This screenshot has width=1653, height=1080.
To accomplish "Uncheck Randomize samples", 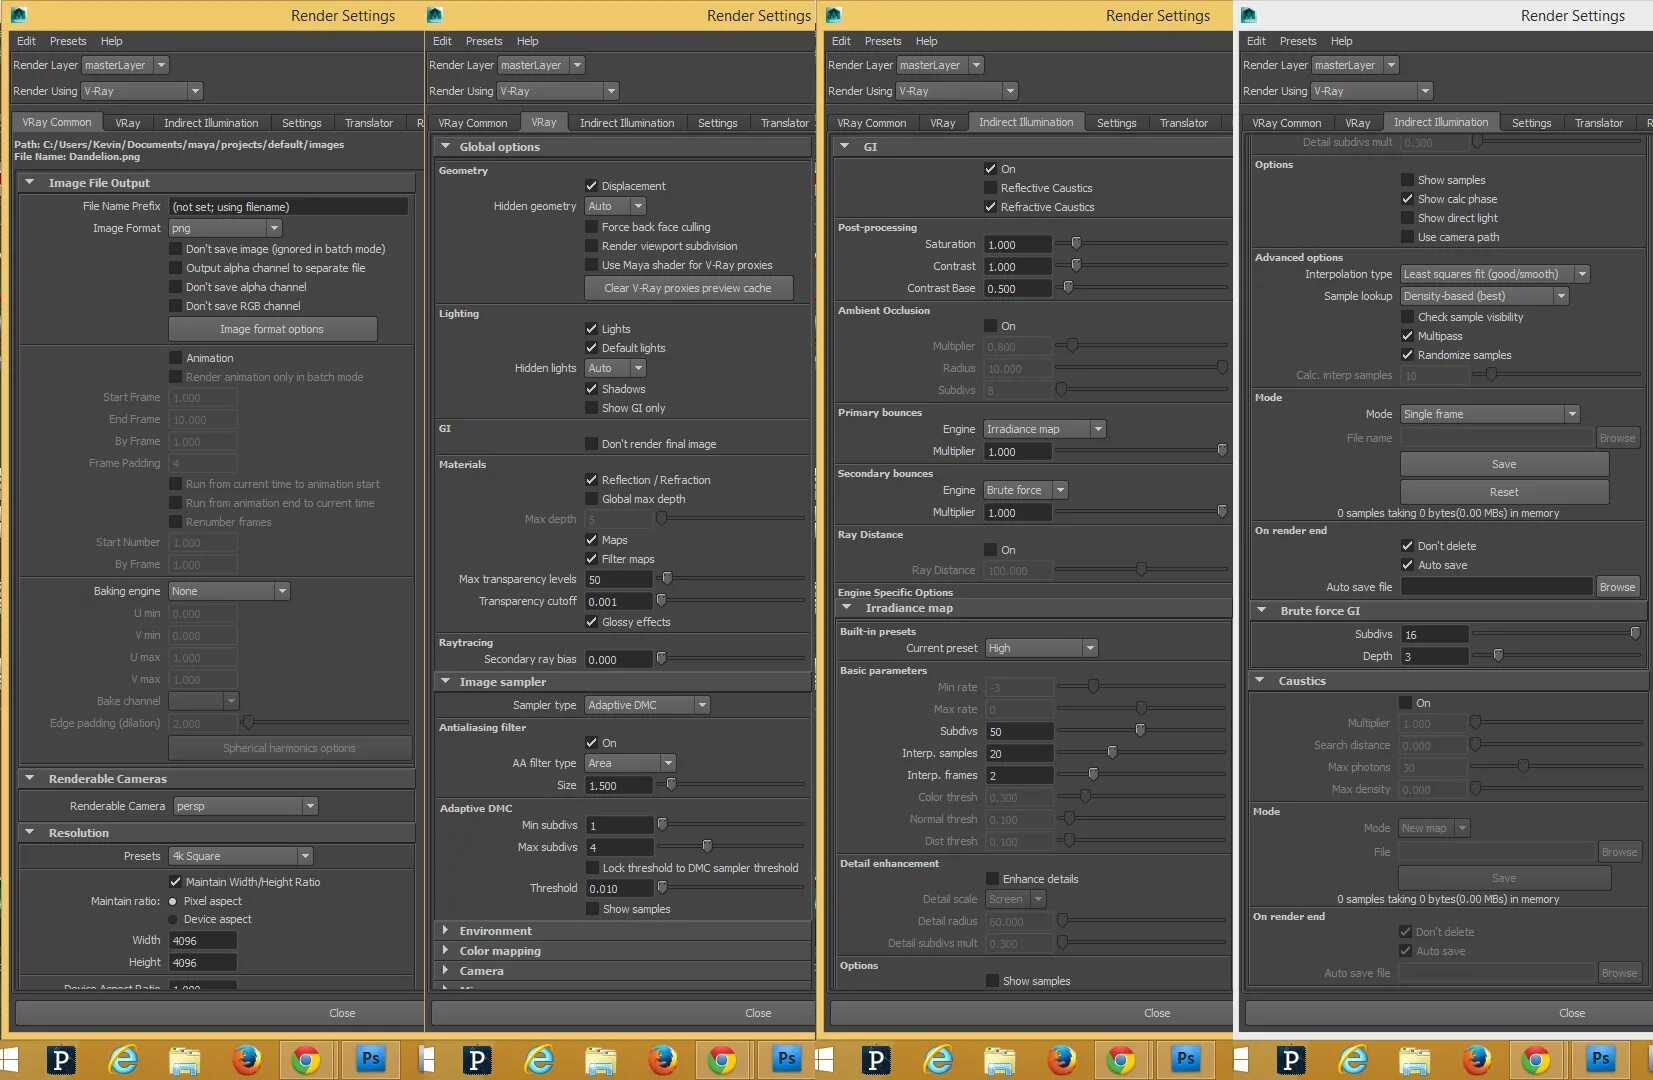I will click(1407, 355).
